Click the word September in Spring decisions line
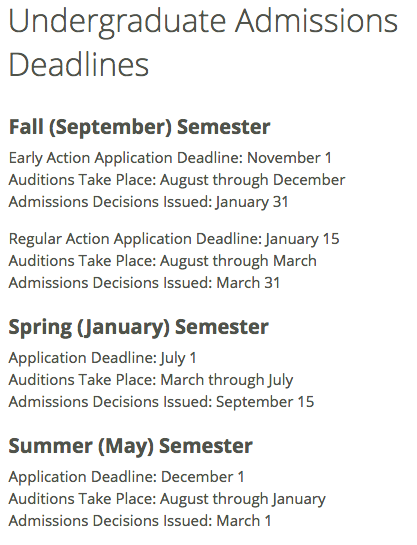The height and width of the screenshot is (545, 417). (255, 403)
